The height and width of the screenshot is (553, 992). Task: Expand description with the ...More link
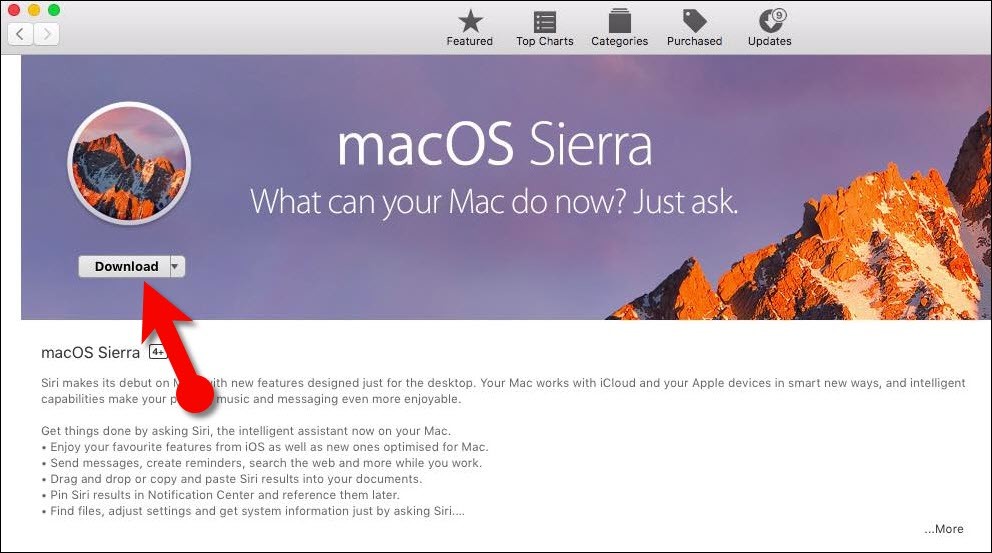[943, 529]
